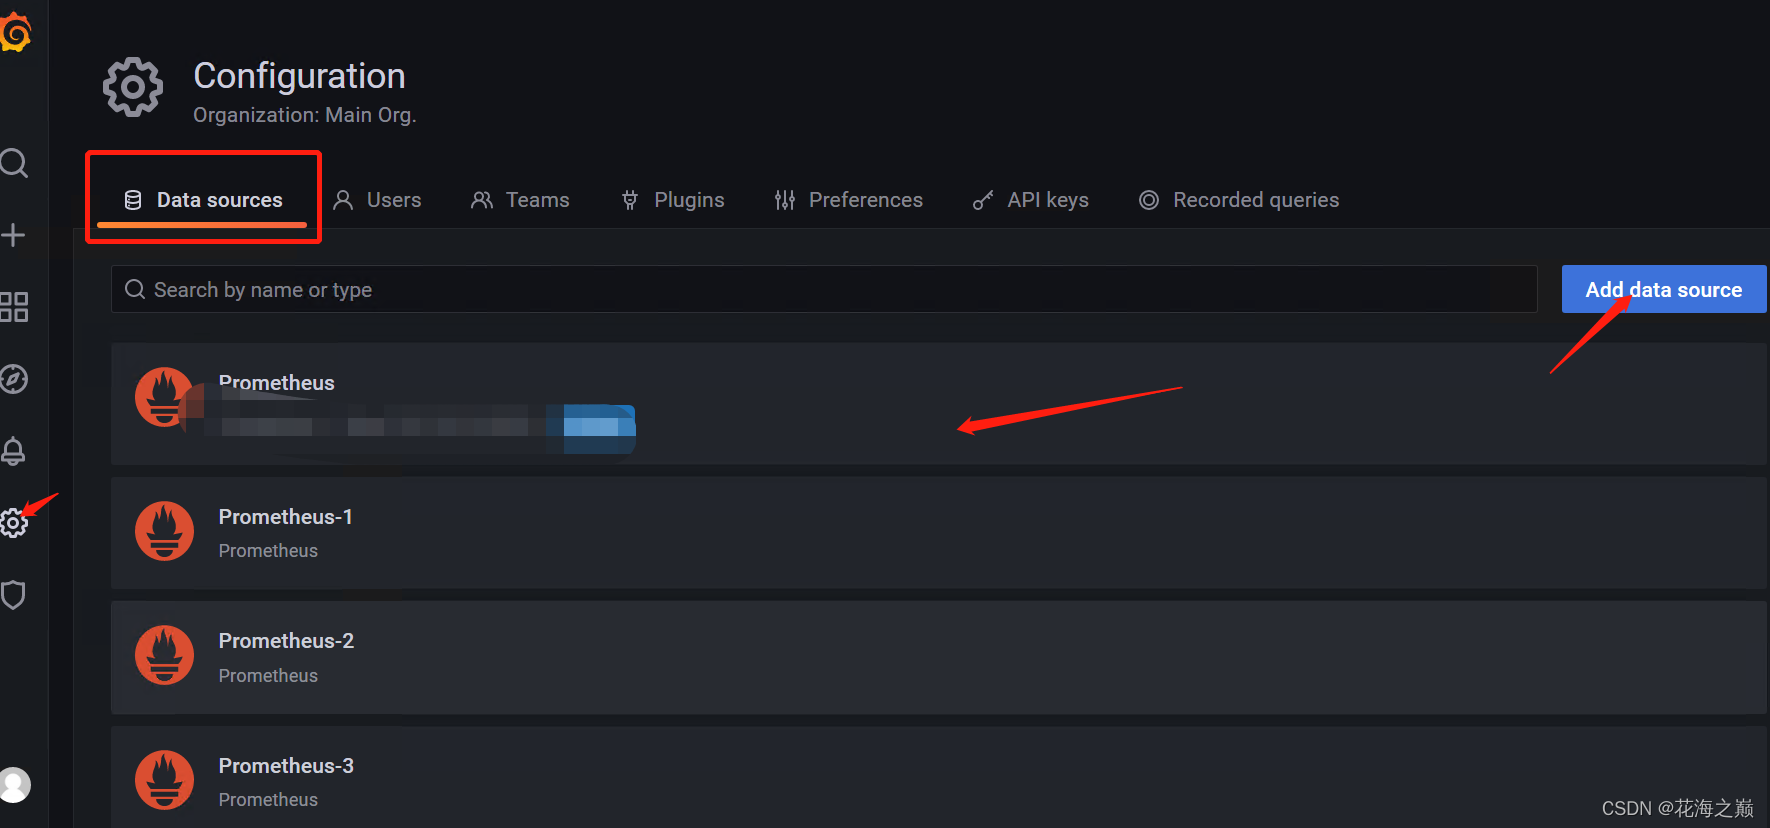
Task: Open the Grafana home logo
Action: [x=14, y=32]
